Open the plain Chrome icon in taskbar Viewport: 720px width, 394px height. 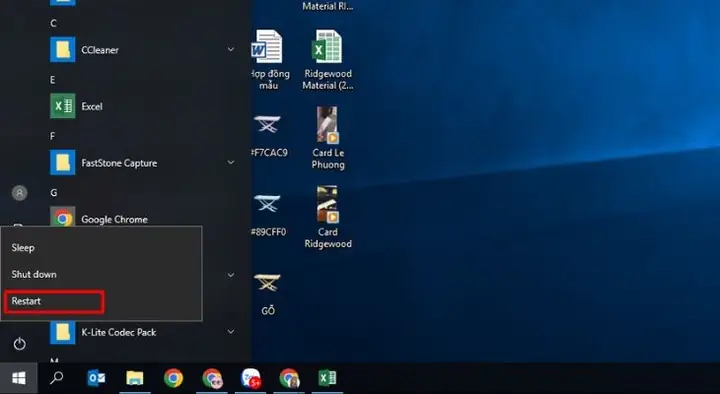coord(173,378)
